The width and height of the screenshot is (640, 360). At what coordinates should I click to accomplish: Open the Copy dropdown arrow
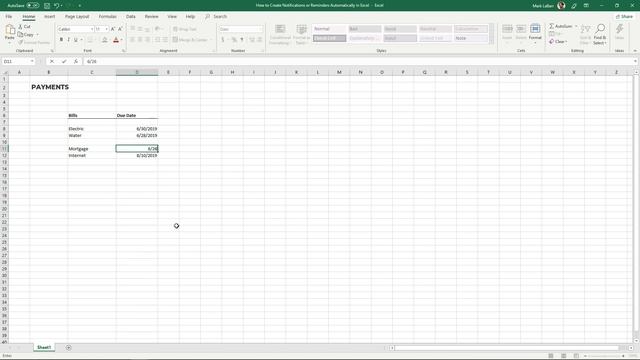click(37, 35)
